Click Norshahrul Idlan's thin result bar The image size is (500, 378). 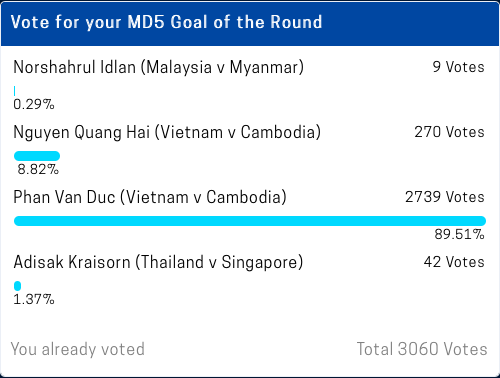(14, 91)
